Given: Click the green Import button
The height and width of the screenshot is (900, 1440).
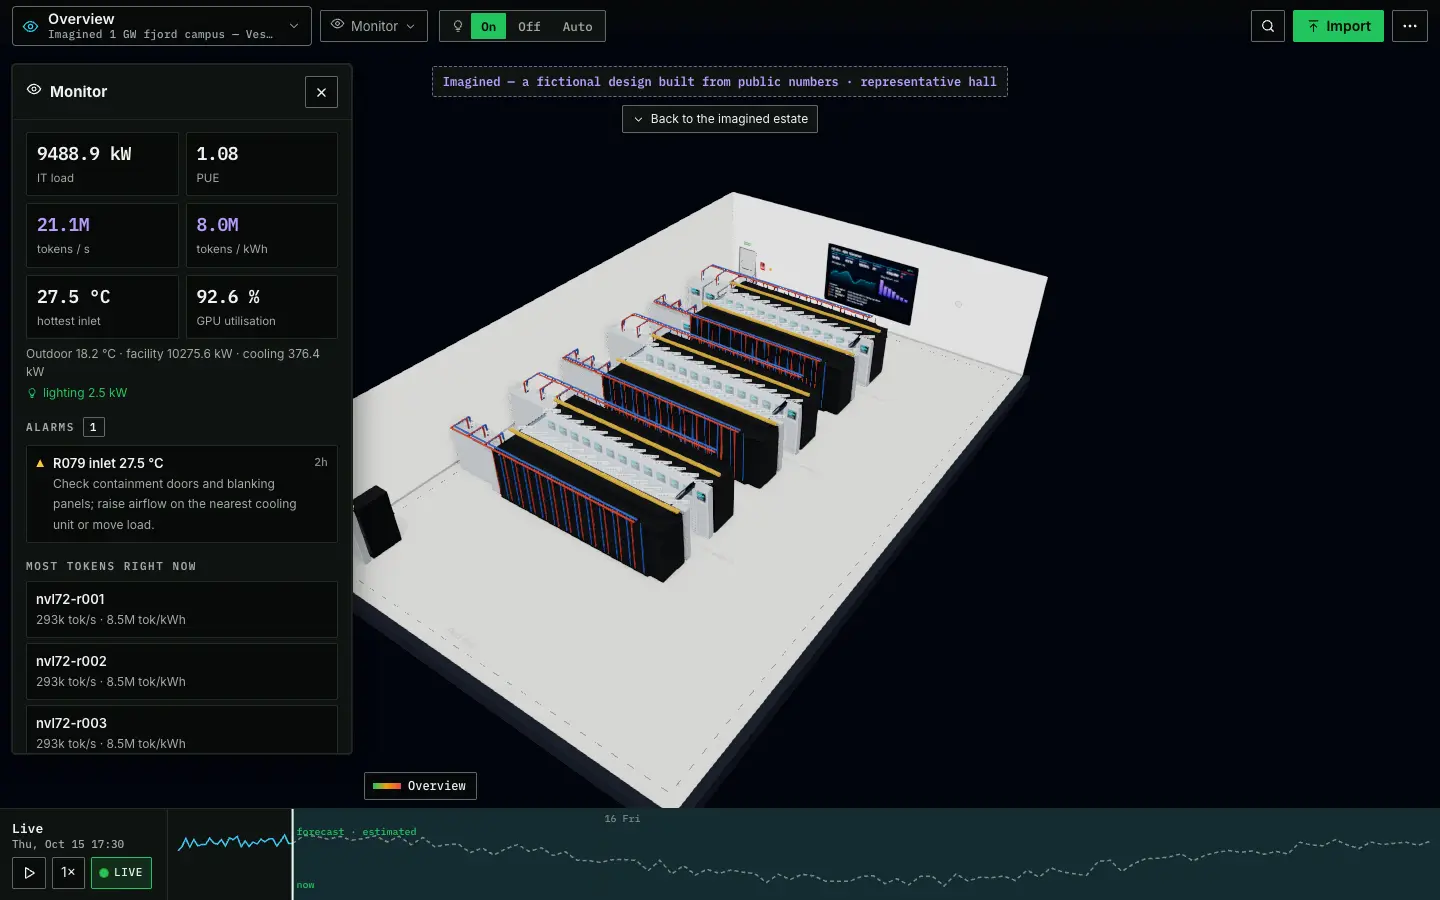Looking at the screenshot, I should click(1338, 26).
